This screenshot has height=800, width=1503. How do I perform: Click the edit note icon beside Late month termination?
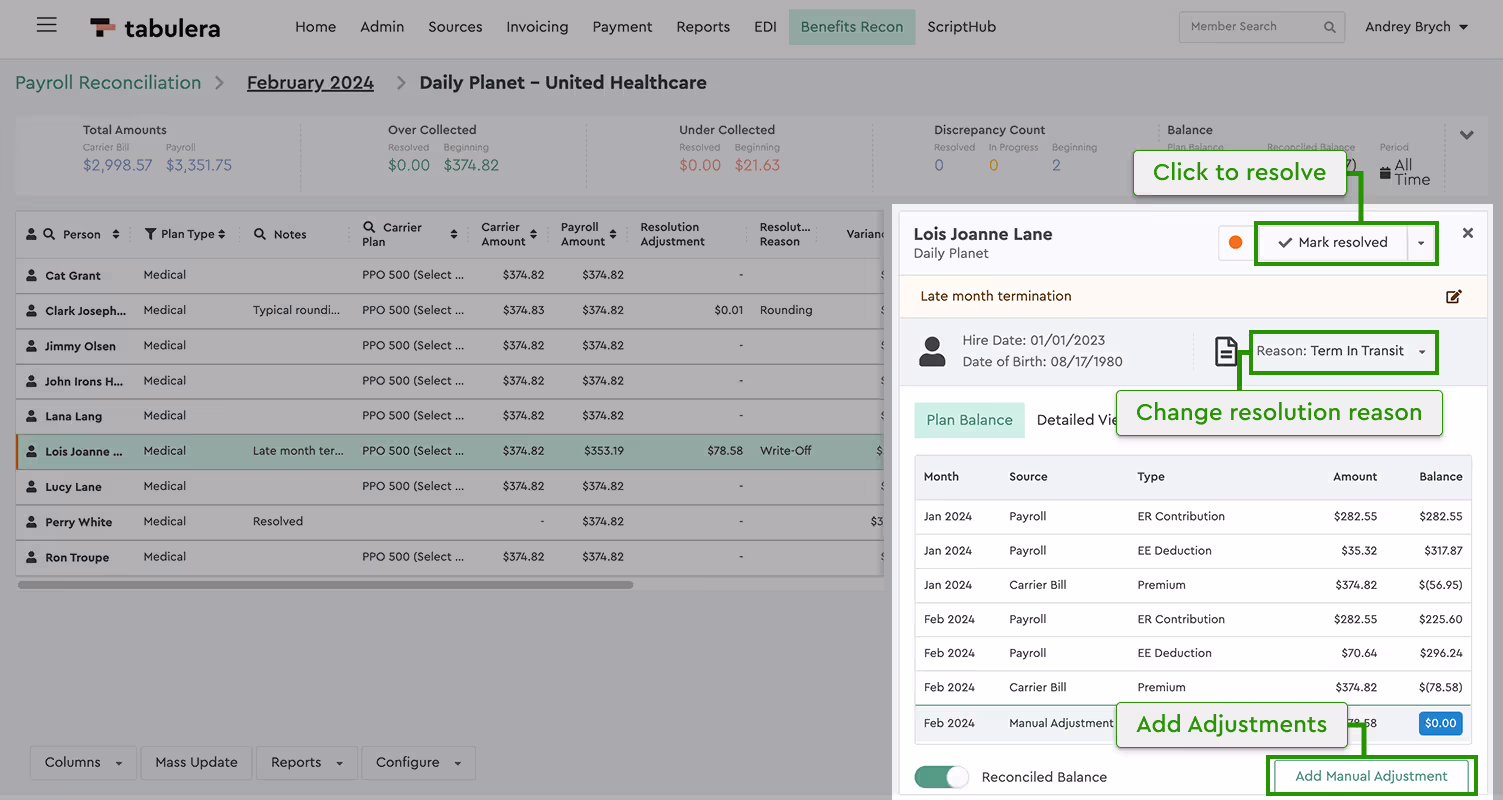pos(1453,297)
